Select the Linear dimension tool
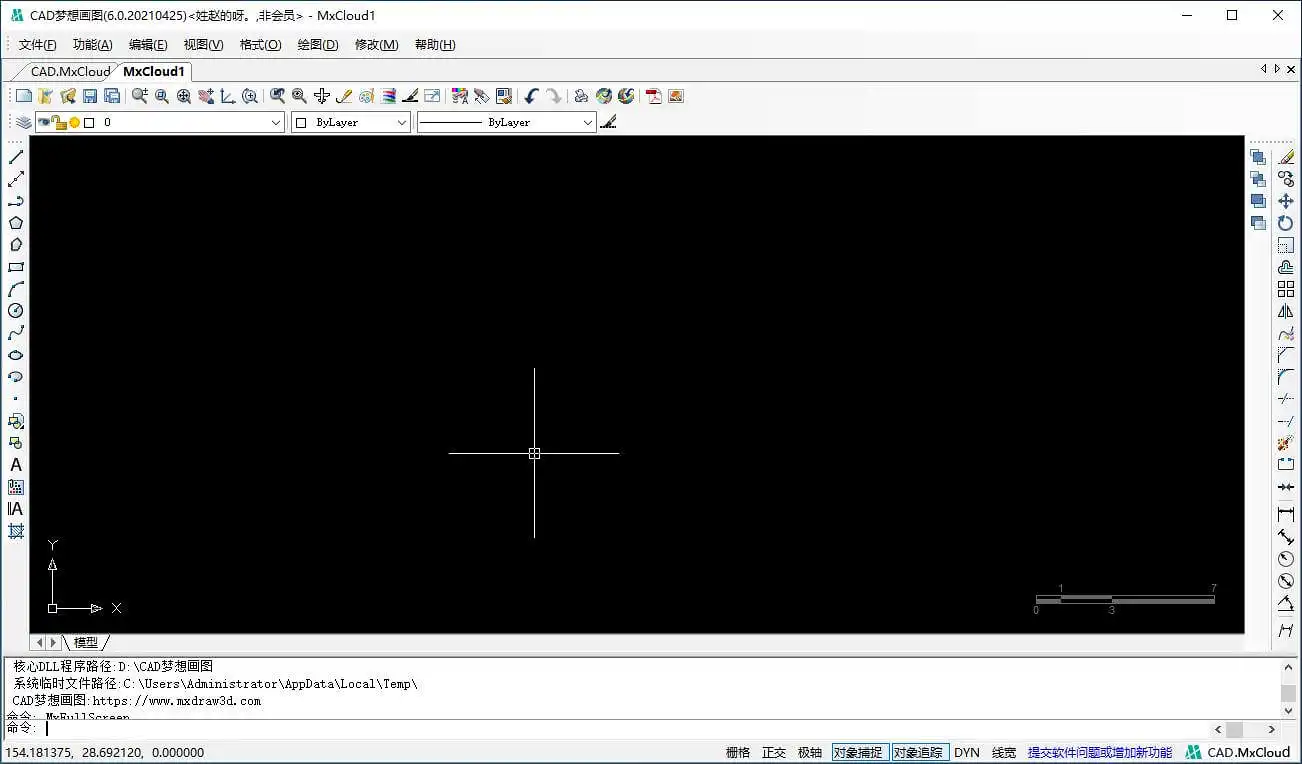This screenshot has width=1302, height=764. coord(1286,515)
